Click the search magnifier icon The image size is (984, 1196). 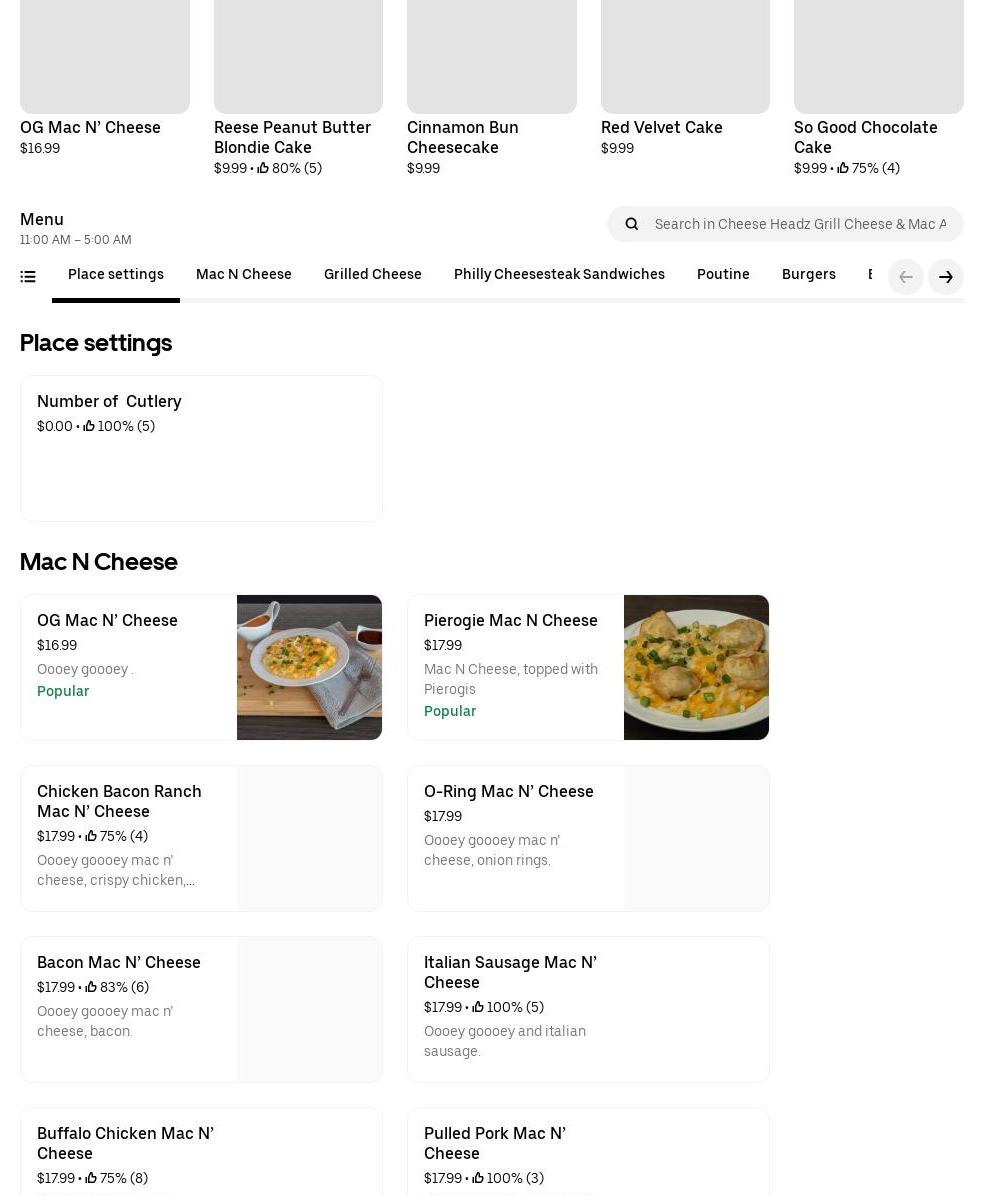coord(632,224)
